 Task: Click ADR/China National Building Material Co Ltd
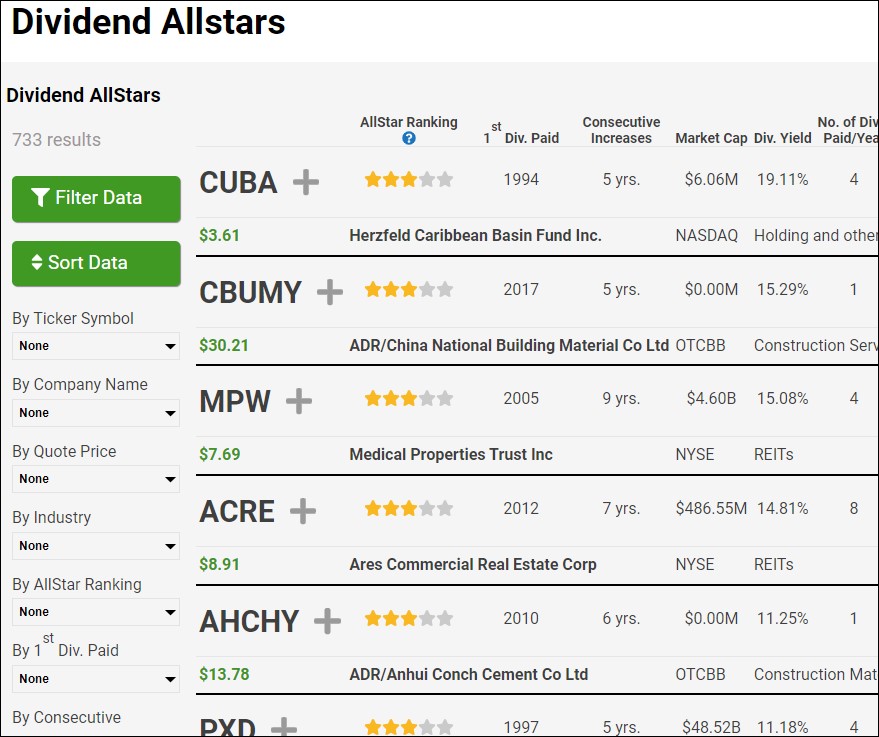click(x=509, y=345)
